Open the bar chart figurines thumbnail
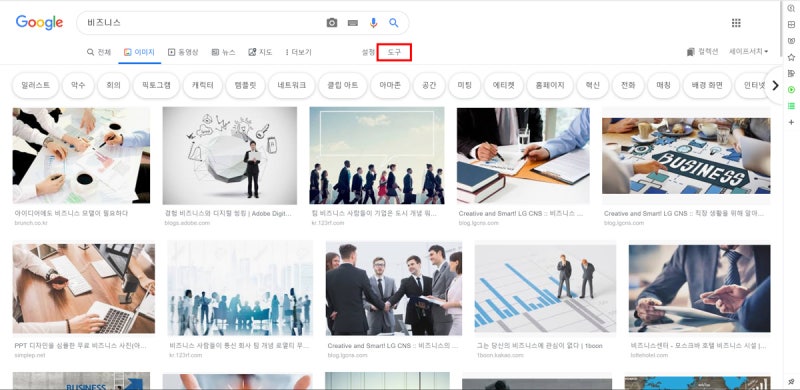This screenshot has width=800, height=390. [545, 288]
